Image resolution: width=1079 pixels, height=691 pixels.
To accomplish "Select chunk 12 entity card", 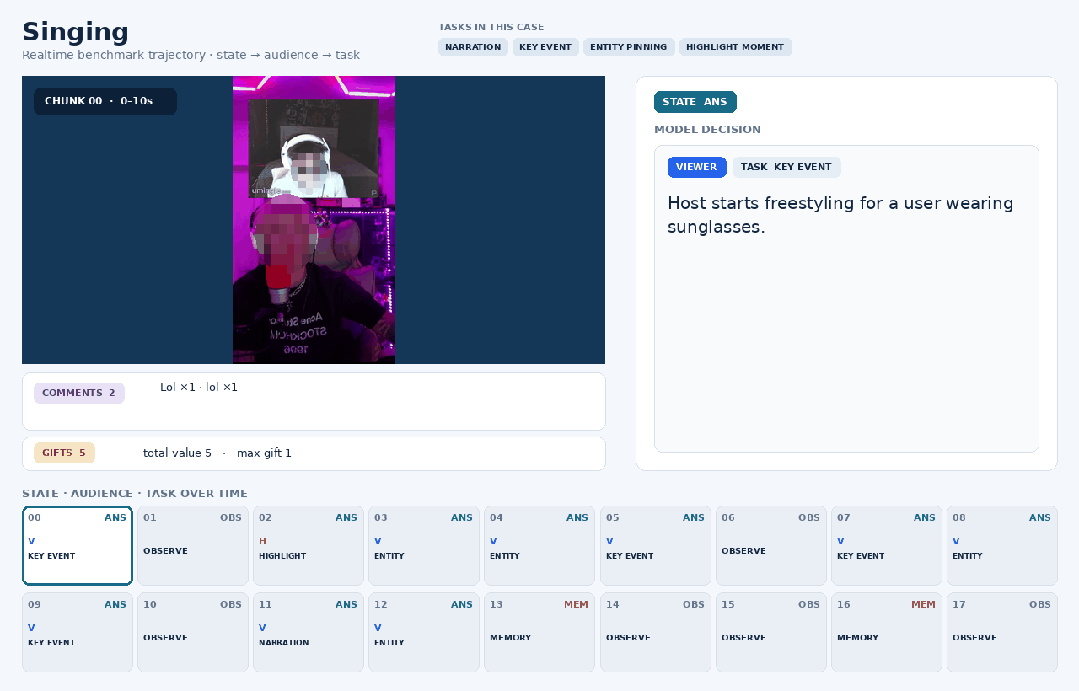I will pos(424,632).
